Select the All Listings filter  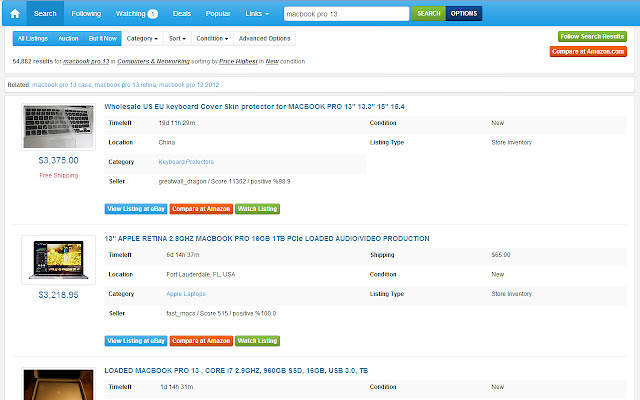[33, 38]
